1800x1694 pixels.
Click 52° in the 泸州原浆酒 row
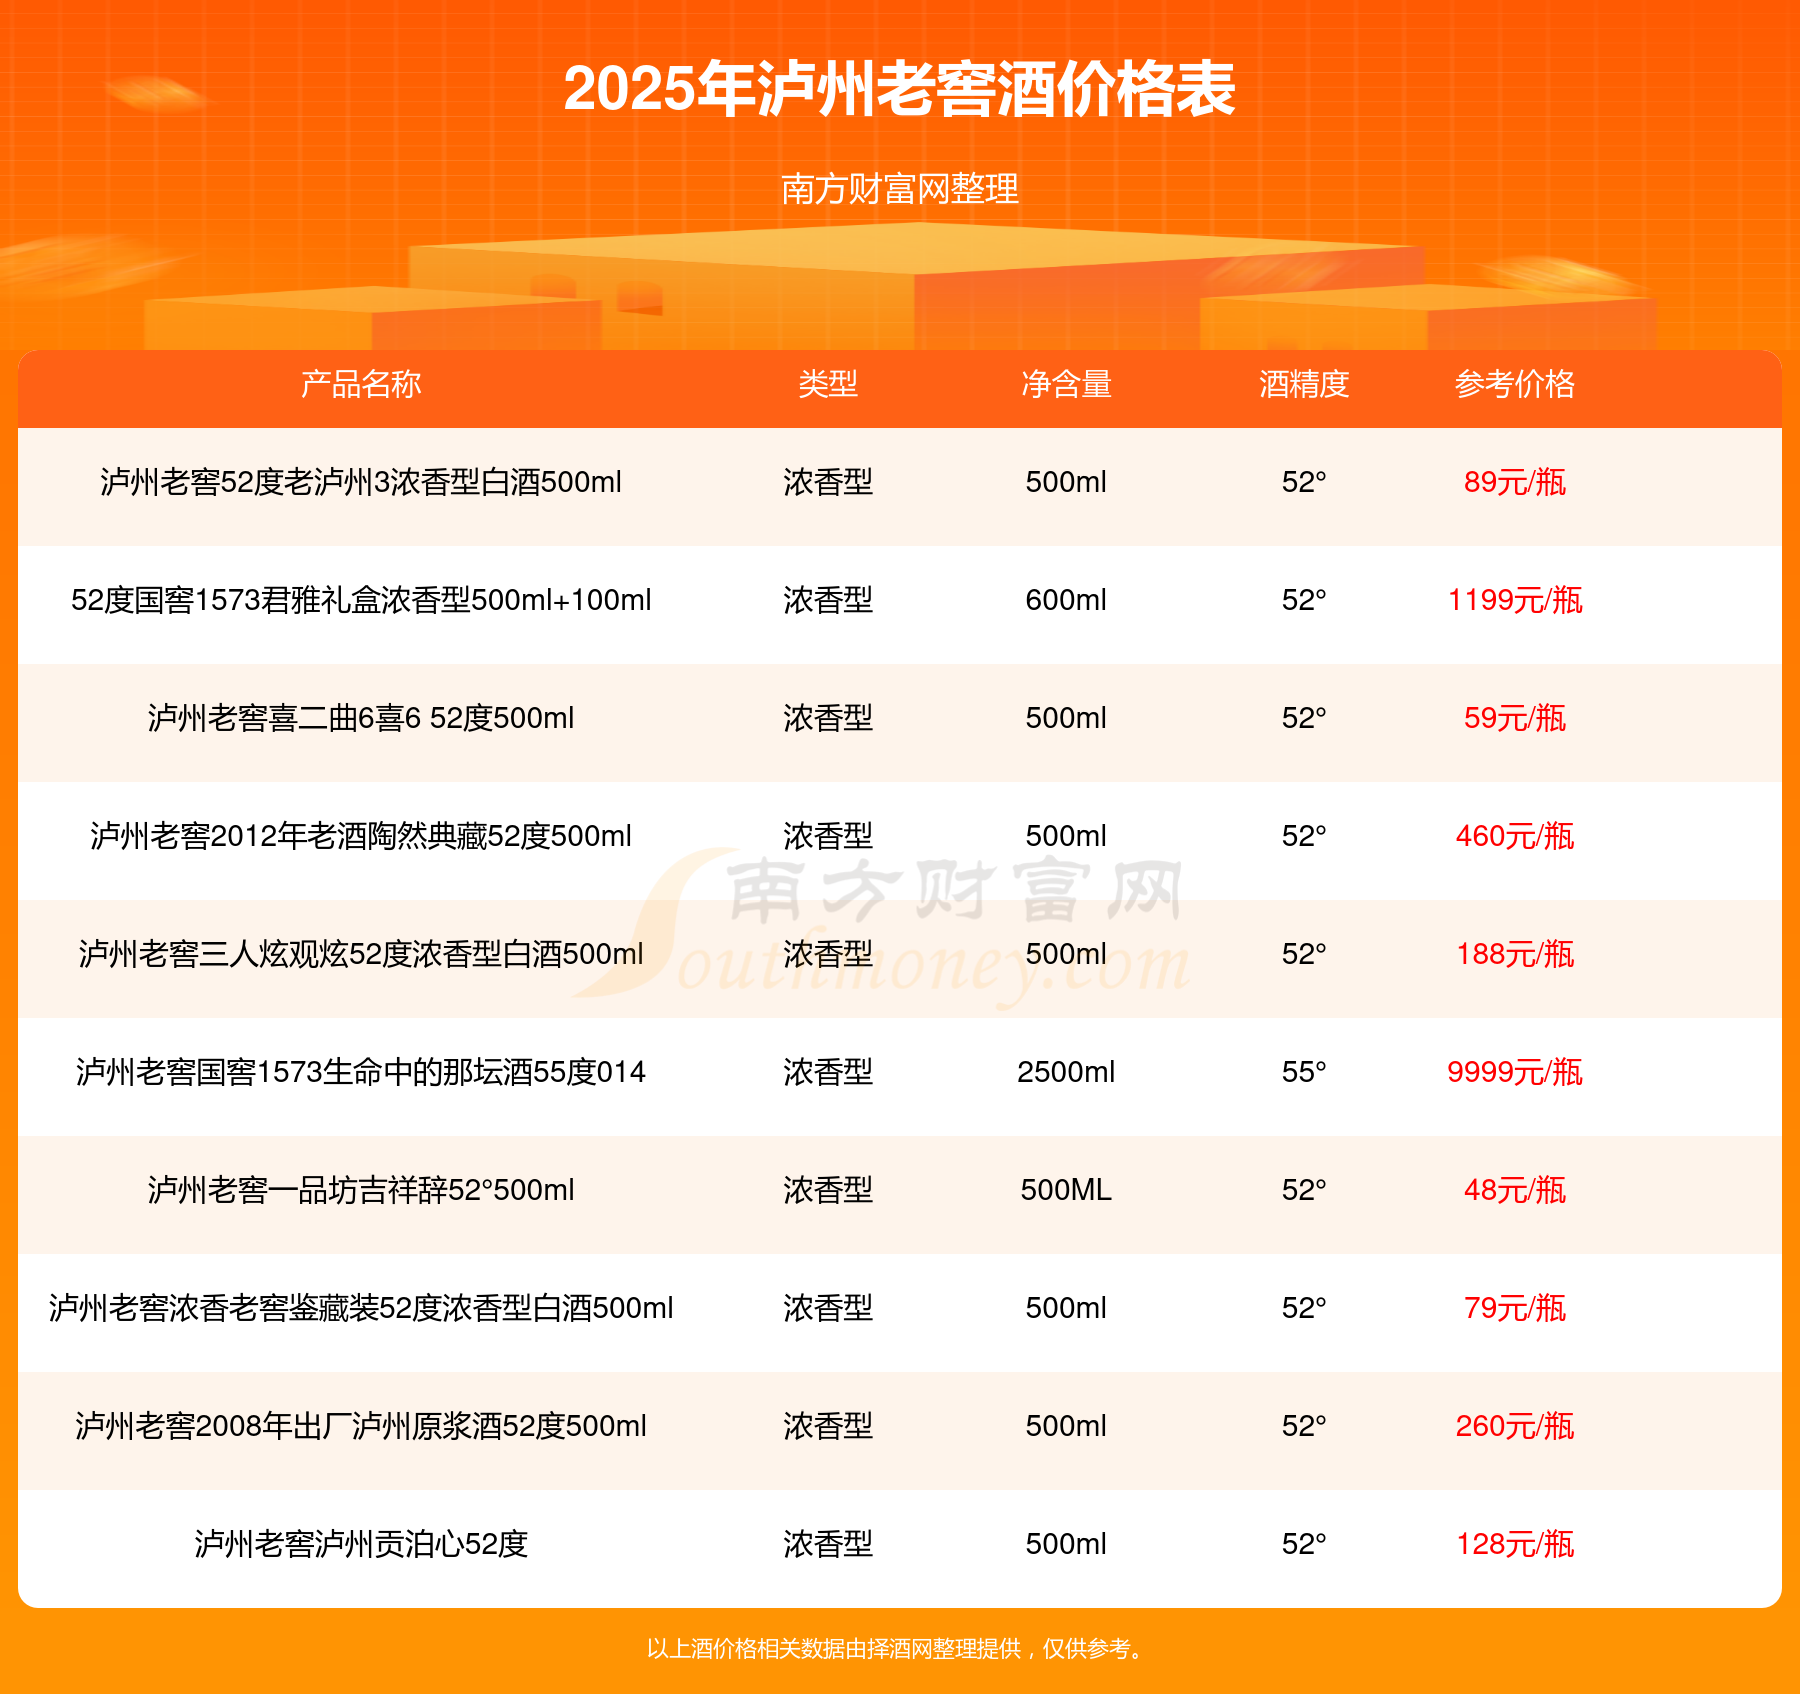pyautogui.click(x=1304, y=1426)
